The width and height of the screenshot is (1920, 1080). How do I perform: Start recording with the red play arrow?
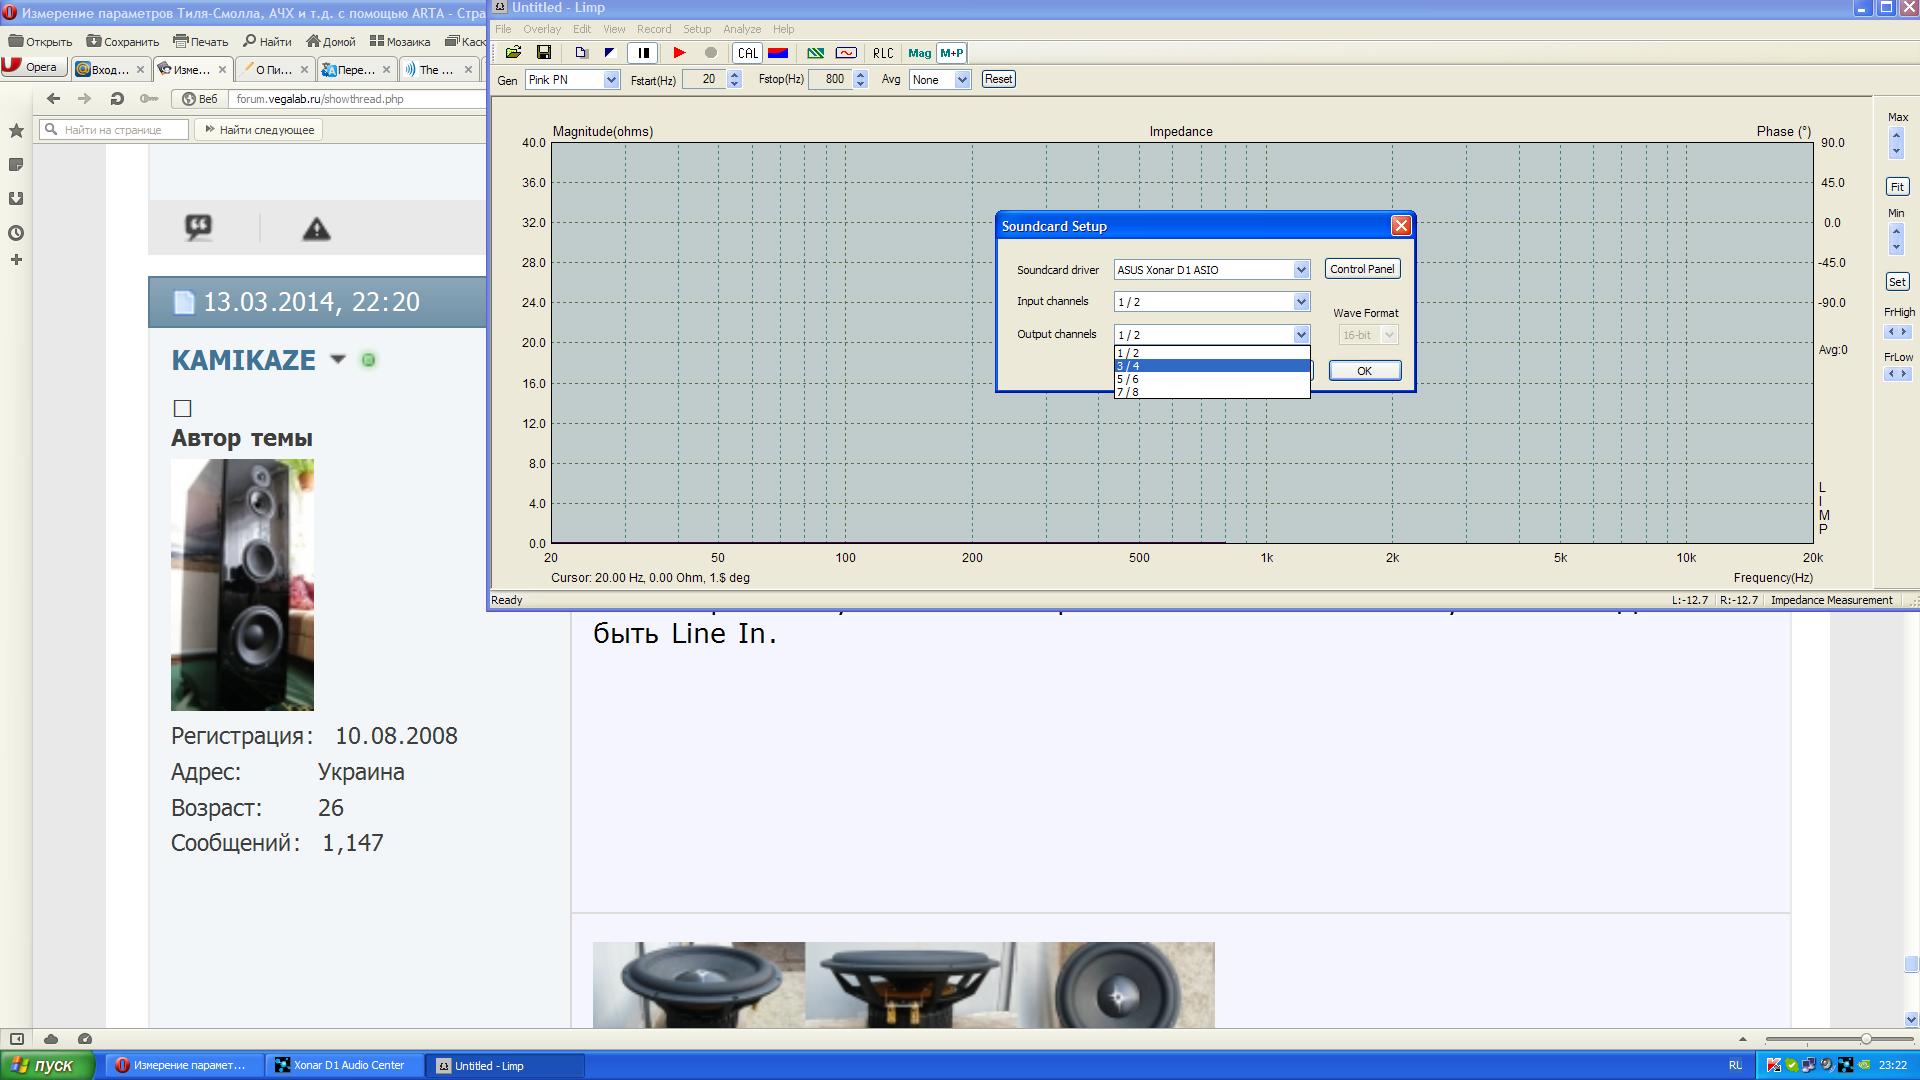click(679, 53)
